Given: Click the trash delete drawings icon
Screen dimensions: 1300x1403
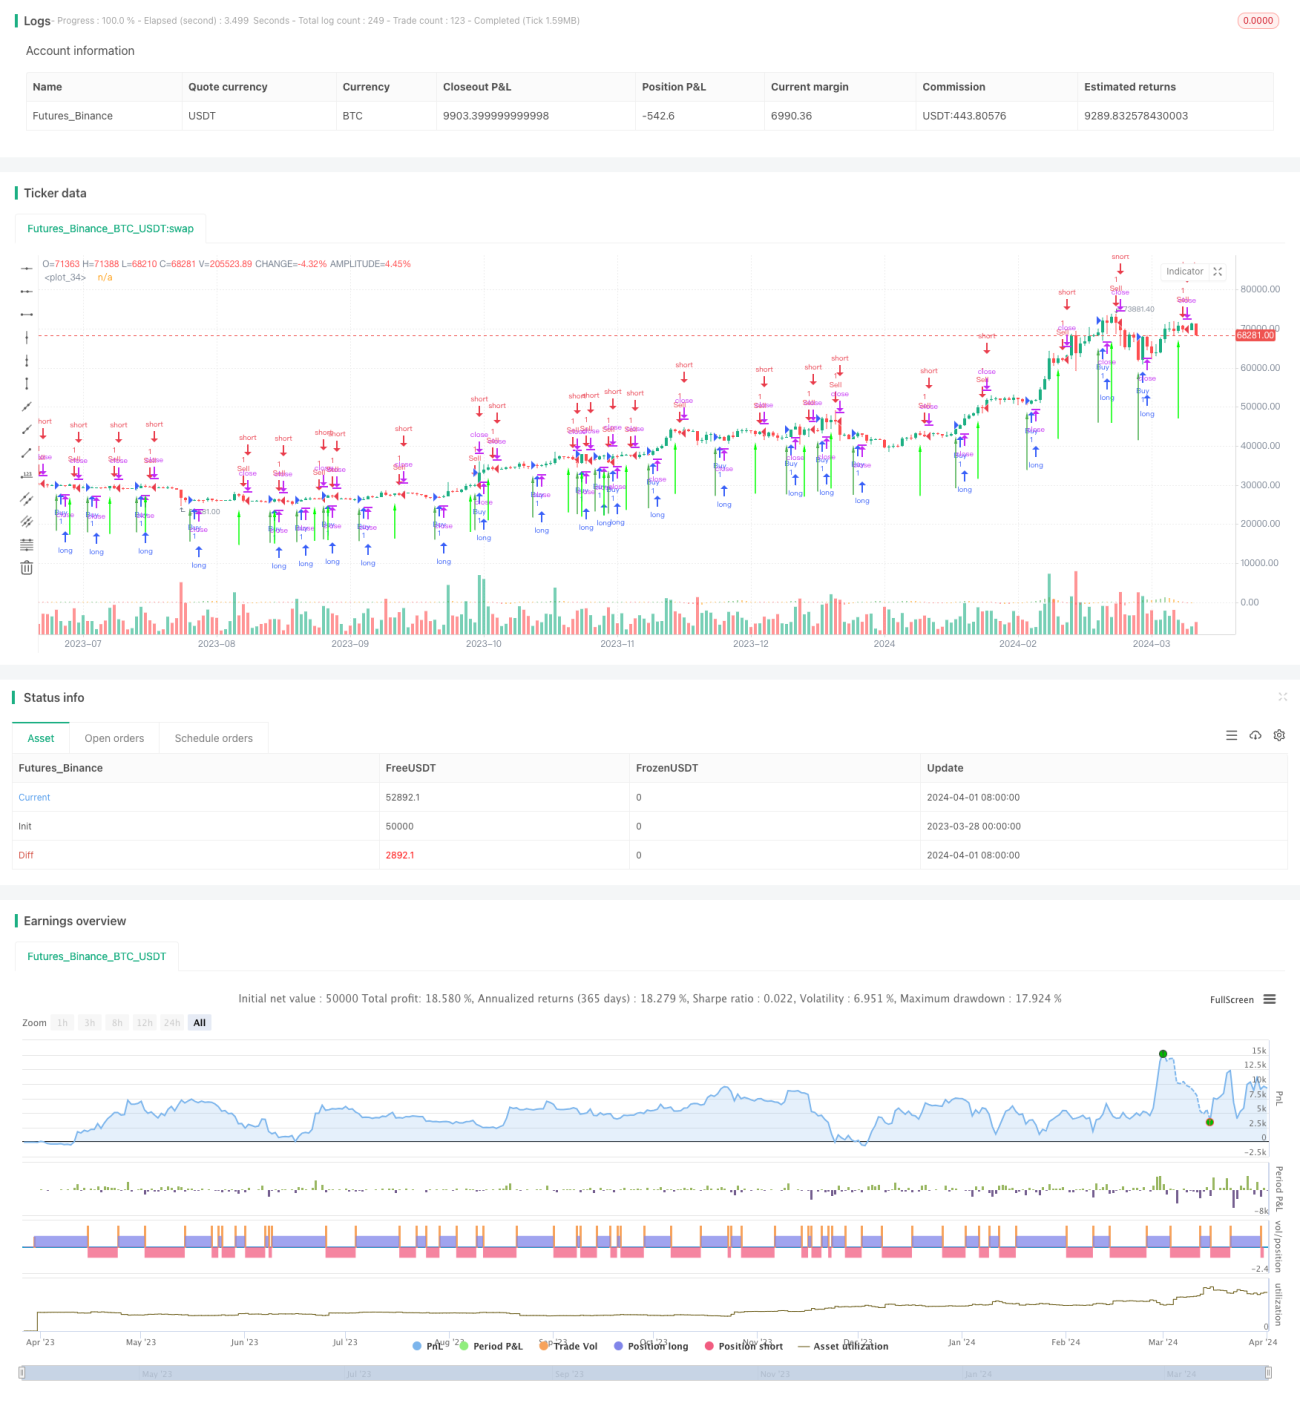Looking at the screenshot, I should tap(27, 567).
